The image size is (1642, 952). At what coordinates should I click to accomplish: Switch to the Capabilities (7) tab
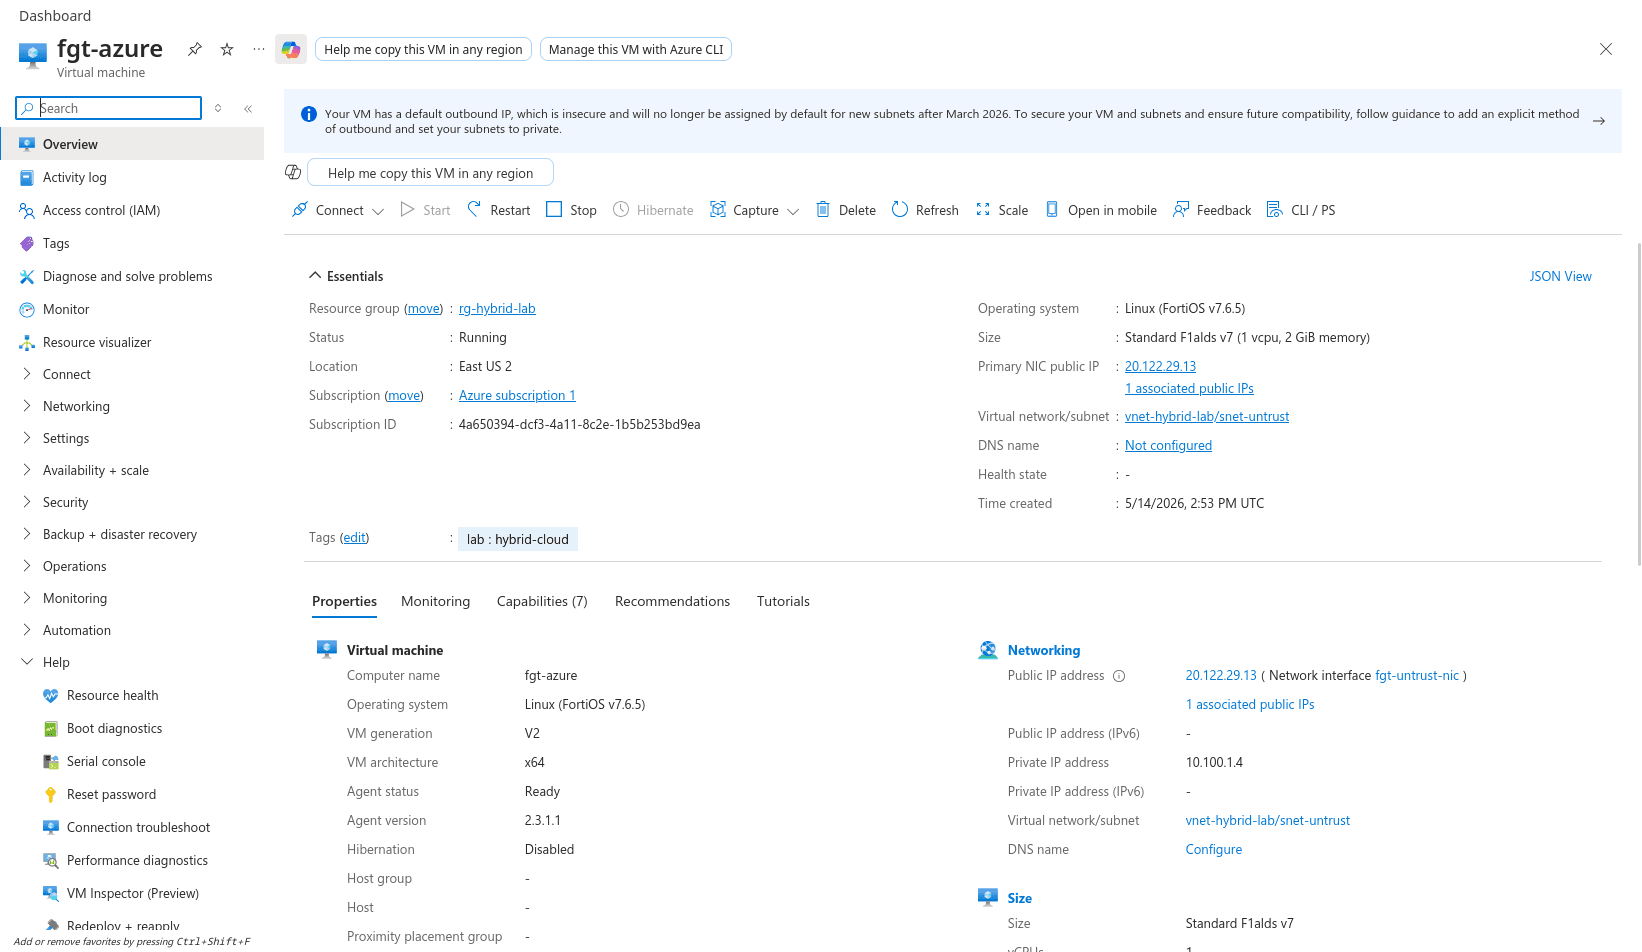(542, 601)
